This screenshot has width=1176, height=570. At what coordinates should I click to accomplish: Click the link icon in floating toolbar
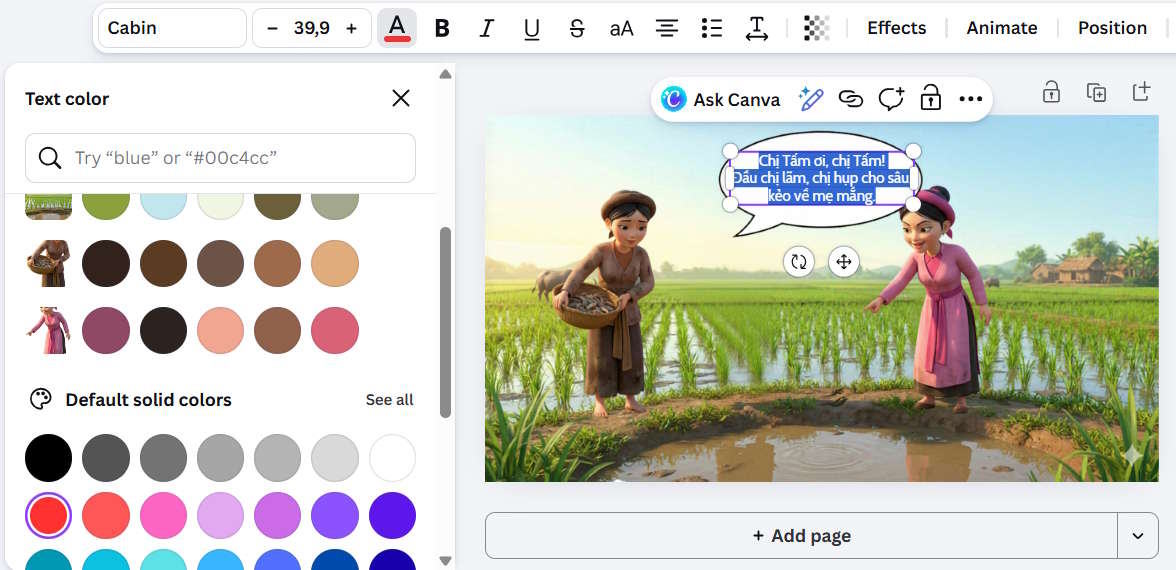coord(850,99)
